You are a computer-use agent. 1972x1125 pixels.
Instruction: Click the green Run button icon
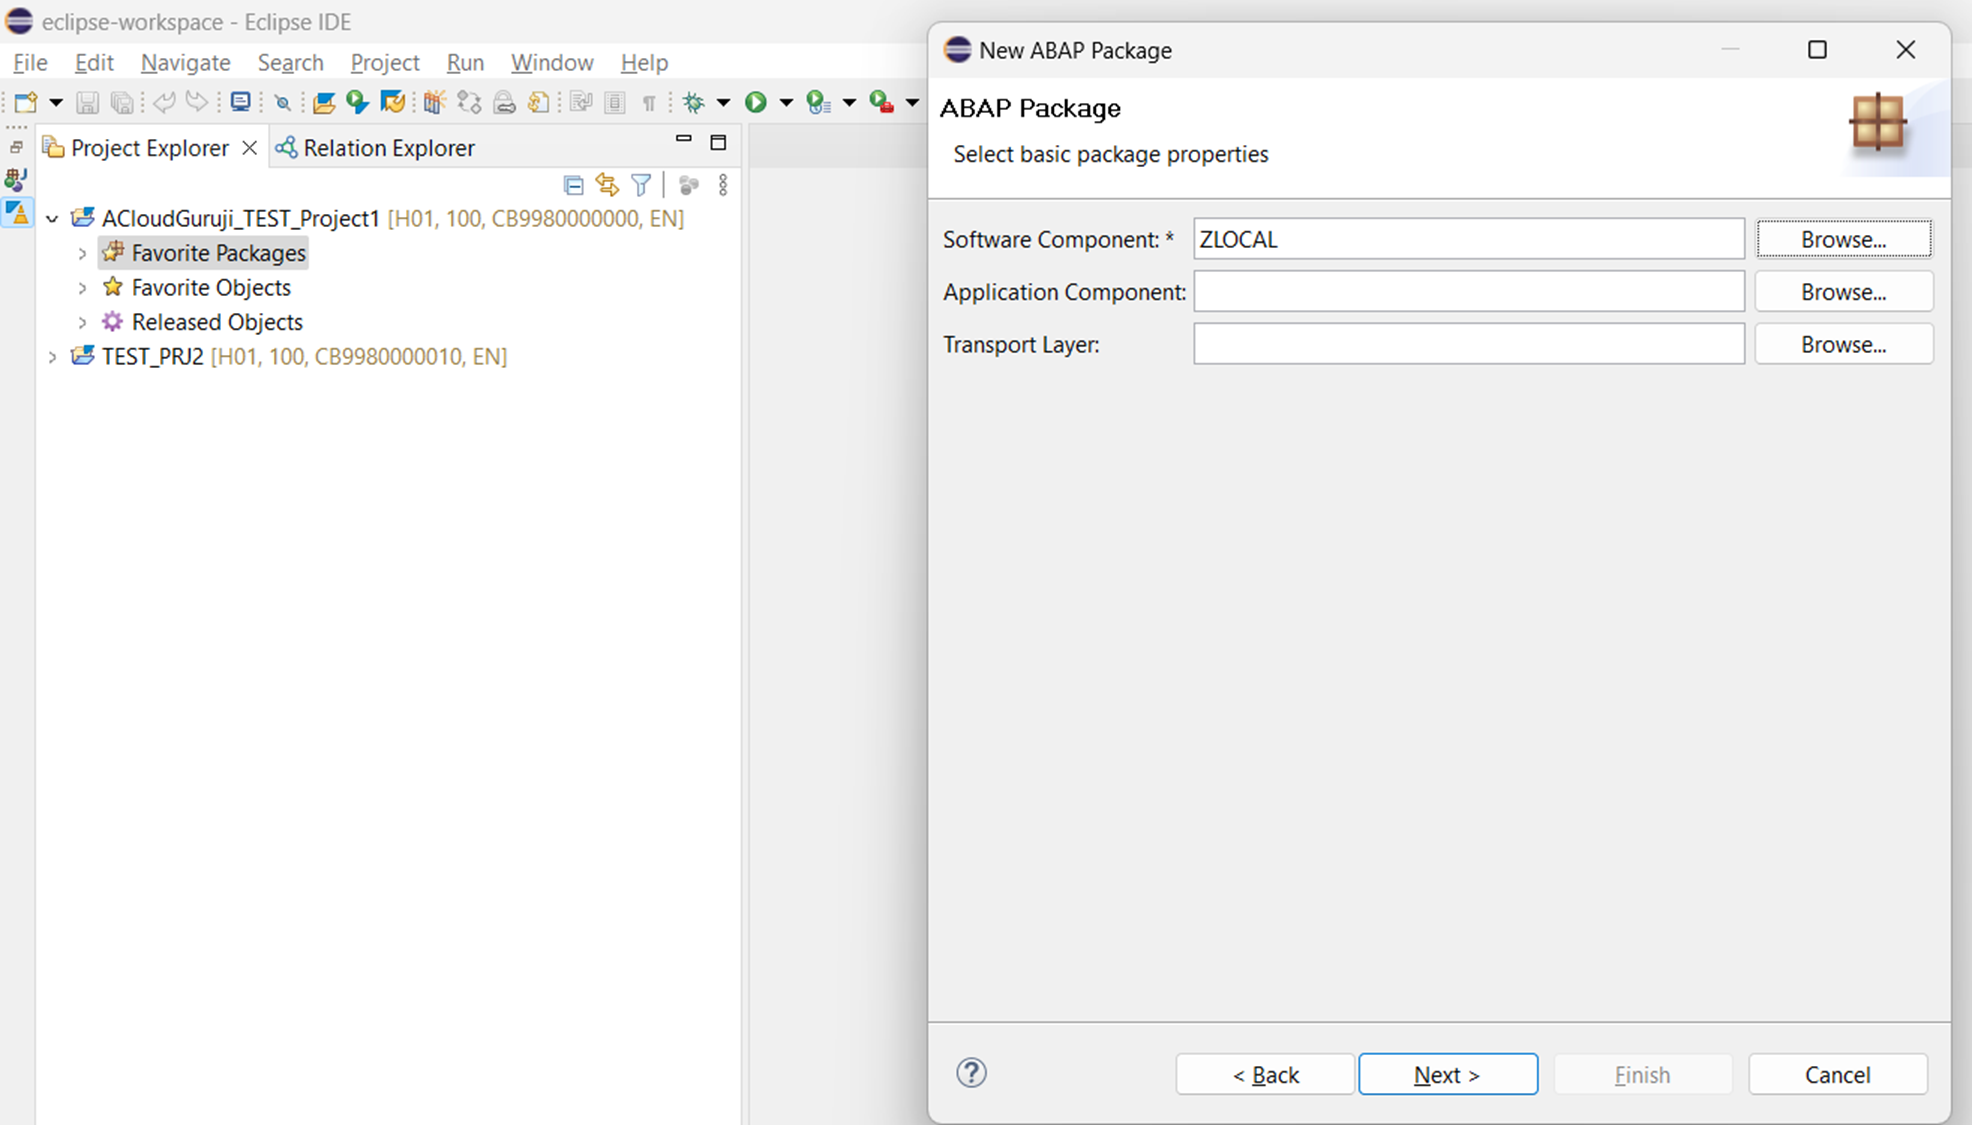pyautogui.click(x=756, y=102)
